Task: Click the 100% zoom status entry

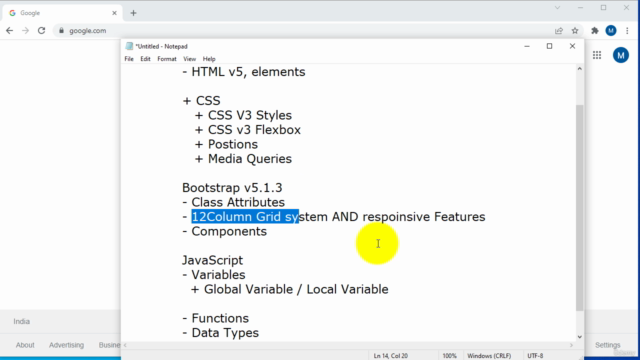Action: tap(449, 356)
